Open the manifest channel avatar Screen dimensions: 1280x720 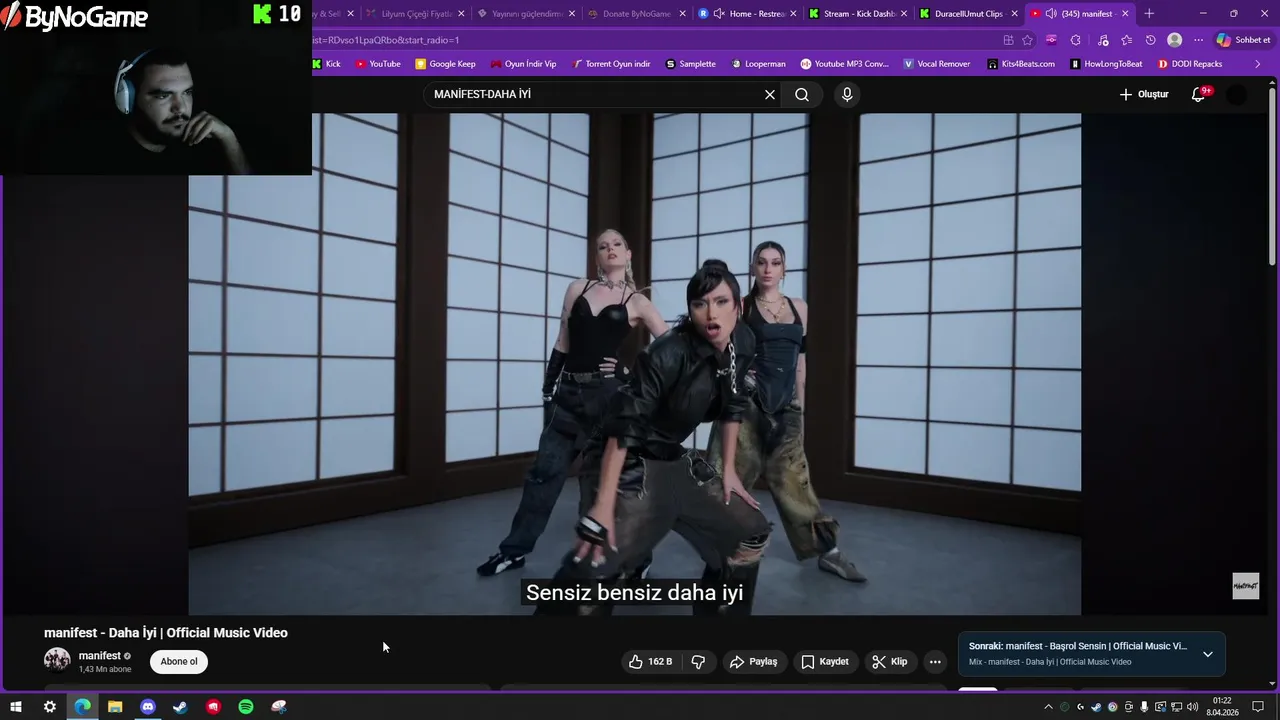[57, 660]
